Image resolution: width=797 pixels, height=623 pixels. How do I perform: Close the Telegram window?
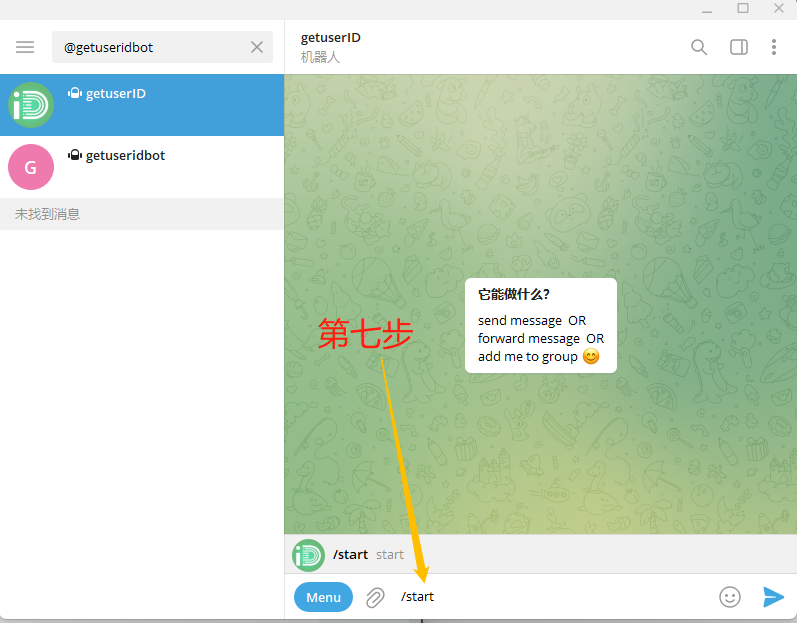pos(779,8)
